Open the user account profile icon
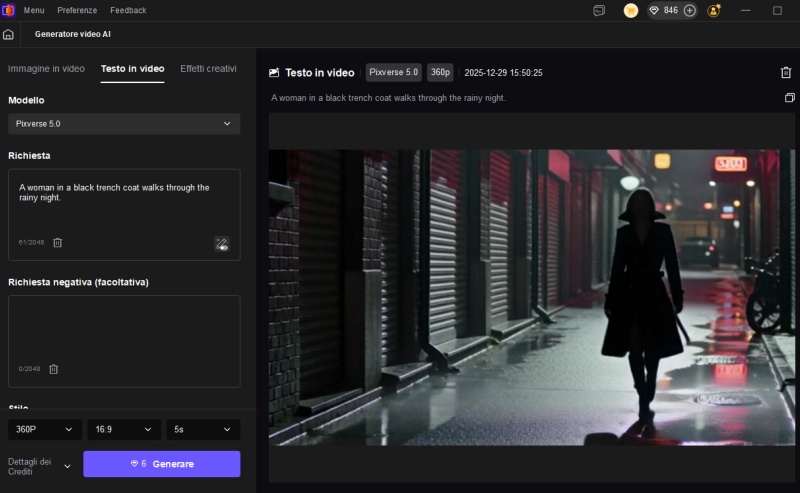 (714, 10)
